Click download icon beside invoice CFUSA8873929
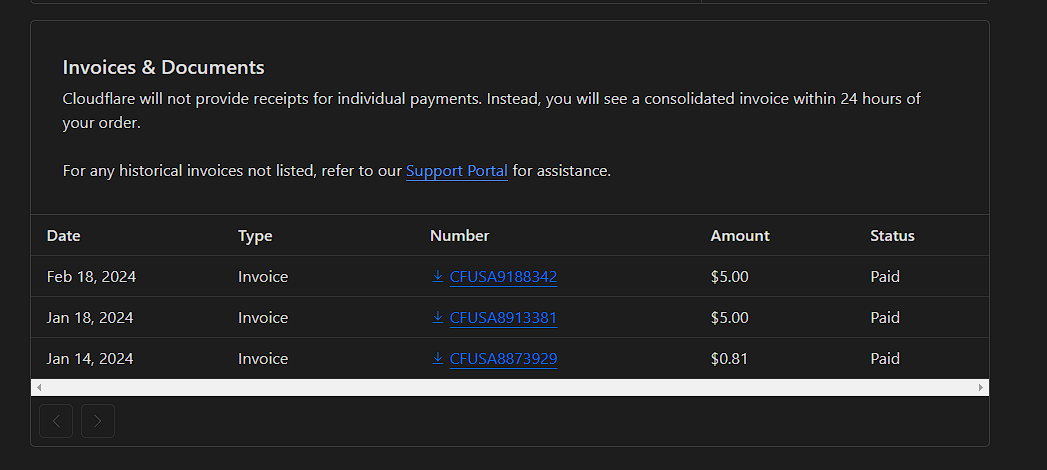 (x=438, y=358)
